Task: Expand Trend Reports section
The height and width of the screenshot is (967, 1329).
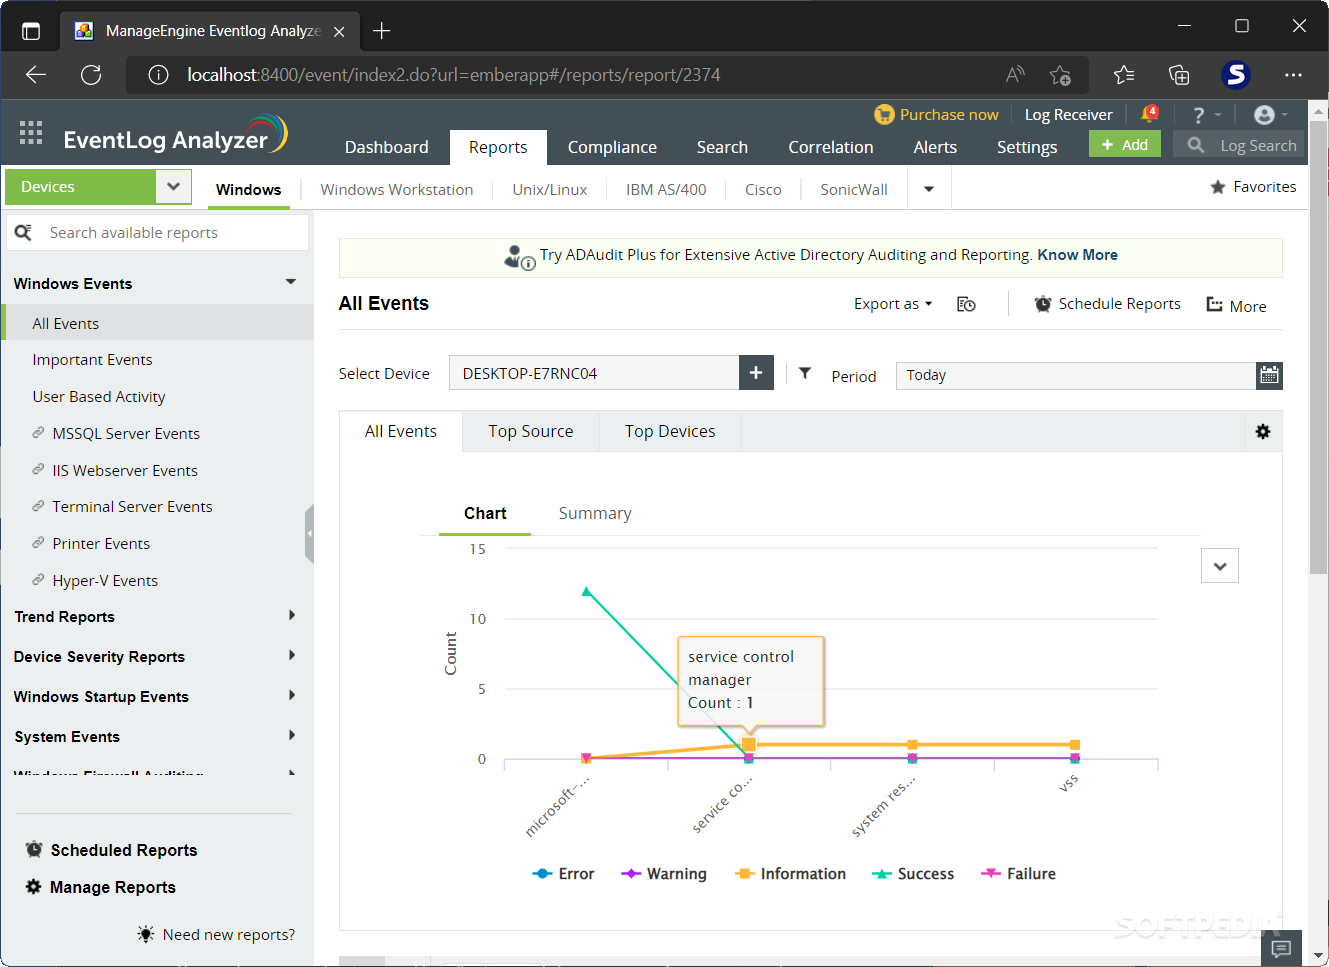Action: click(292, 615)
